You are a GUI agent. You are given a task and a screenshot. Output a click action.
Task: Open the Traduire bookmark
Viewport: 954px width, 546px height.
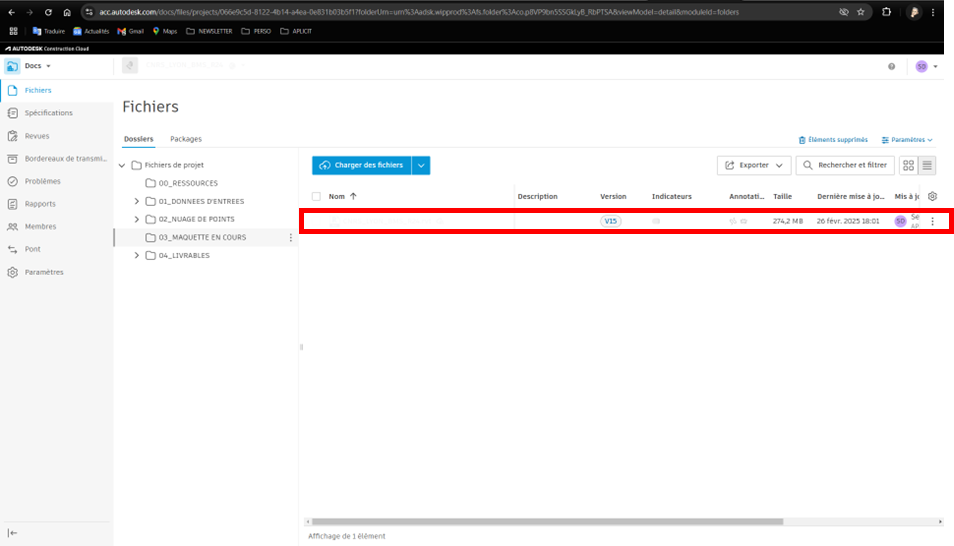pos(48,31)
